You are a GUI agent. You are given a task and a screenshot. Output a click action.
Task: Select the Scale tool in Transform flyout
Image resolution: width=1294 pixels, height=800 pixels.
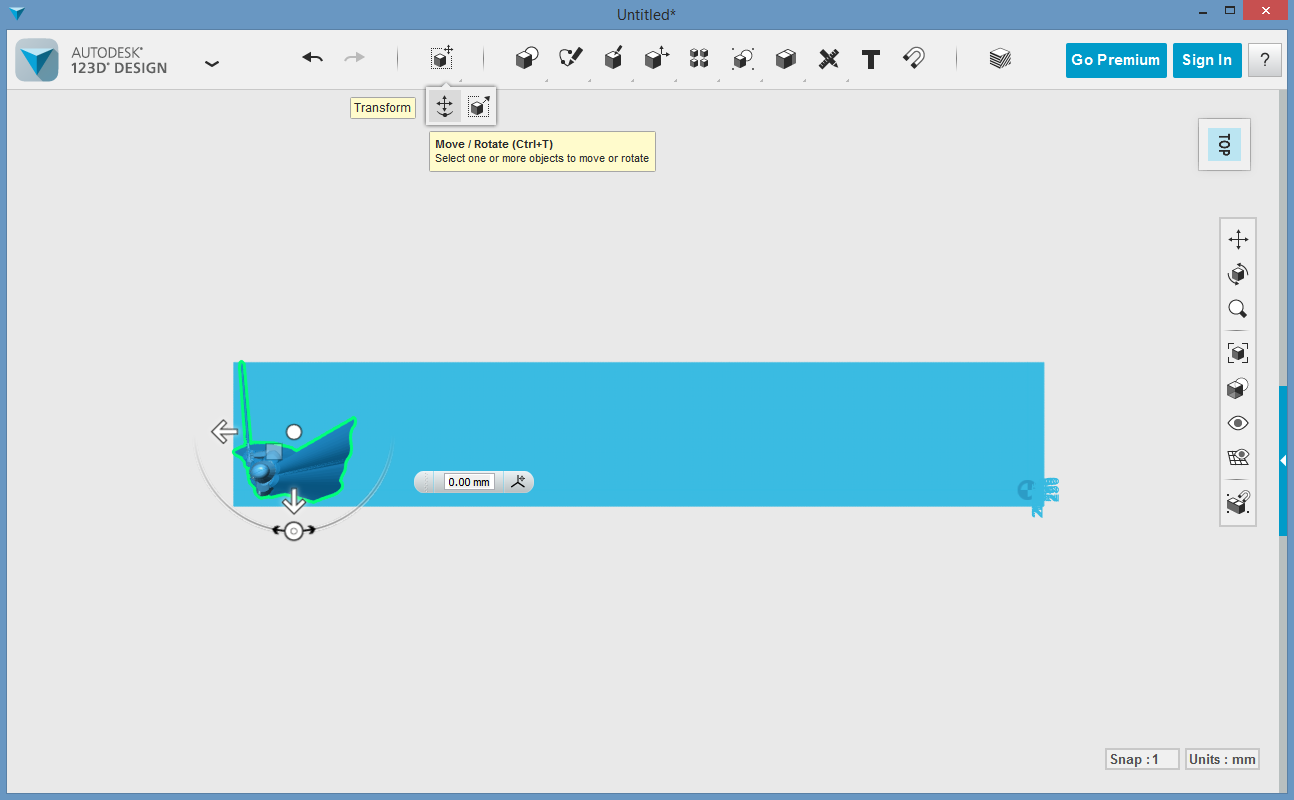pos(479,107)
